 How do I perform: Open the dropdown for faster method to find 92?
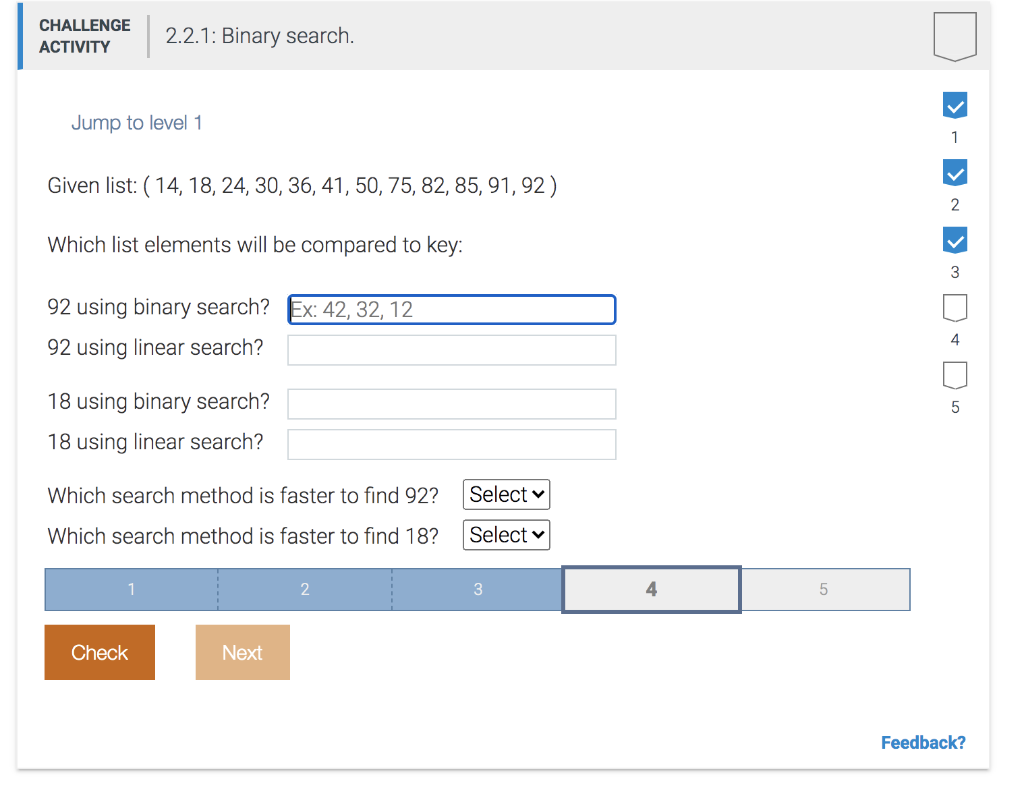click(506, 494)
